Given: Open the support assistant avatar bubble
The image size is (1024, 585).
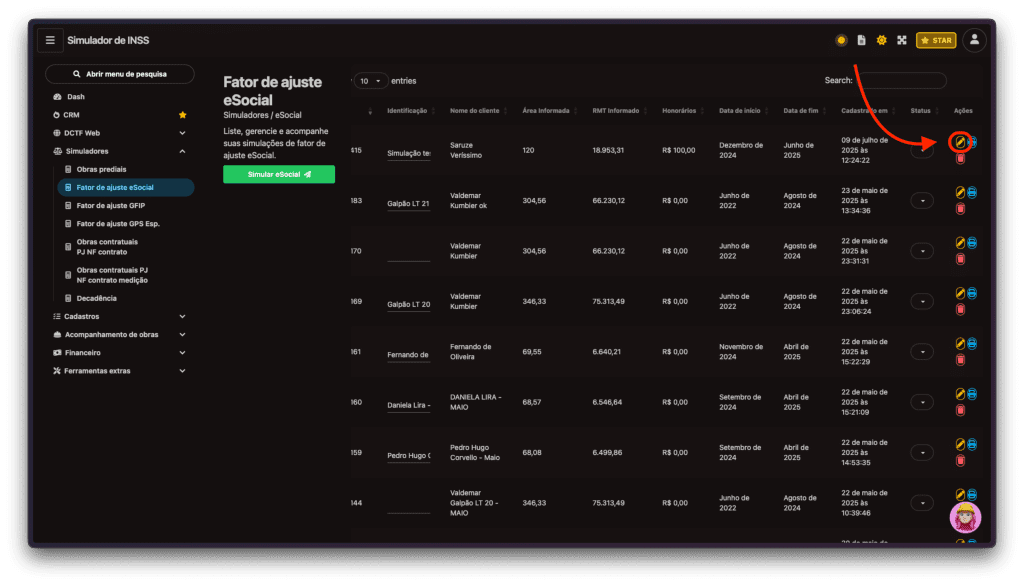Looking at the screenshot, I should [965, 517].
